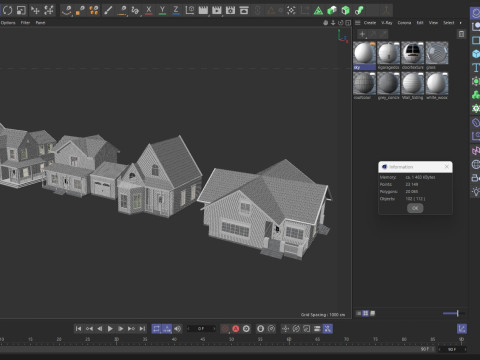Jump to next keyframe
The height and width of the screenshot is (360, 480).
(131, 329)
